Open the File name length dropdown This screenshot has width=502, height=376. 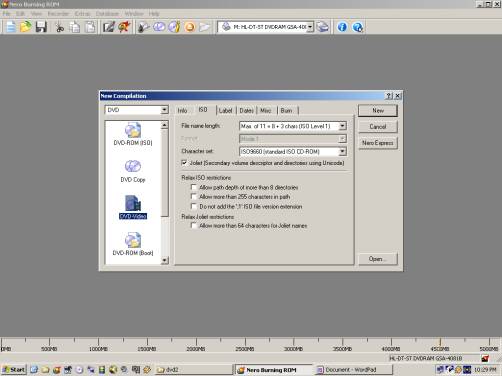tap(342, 126)
